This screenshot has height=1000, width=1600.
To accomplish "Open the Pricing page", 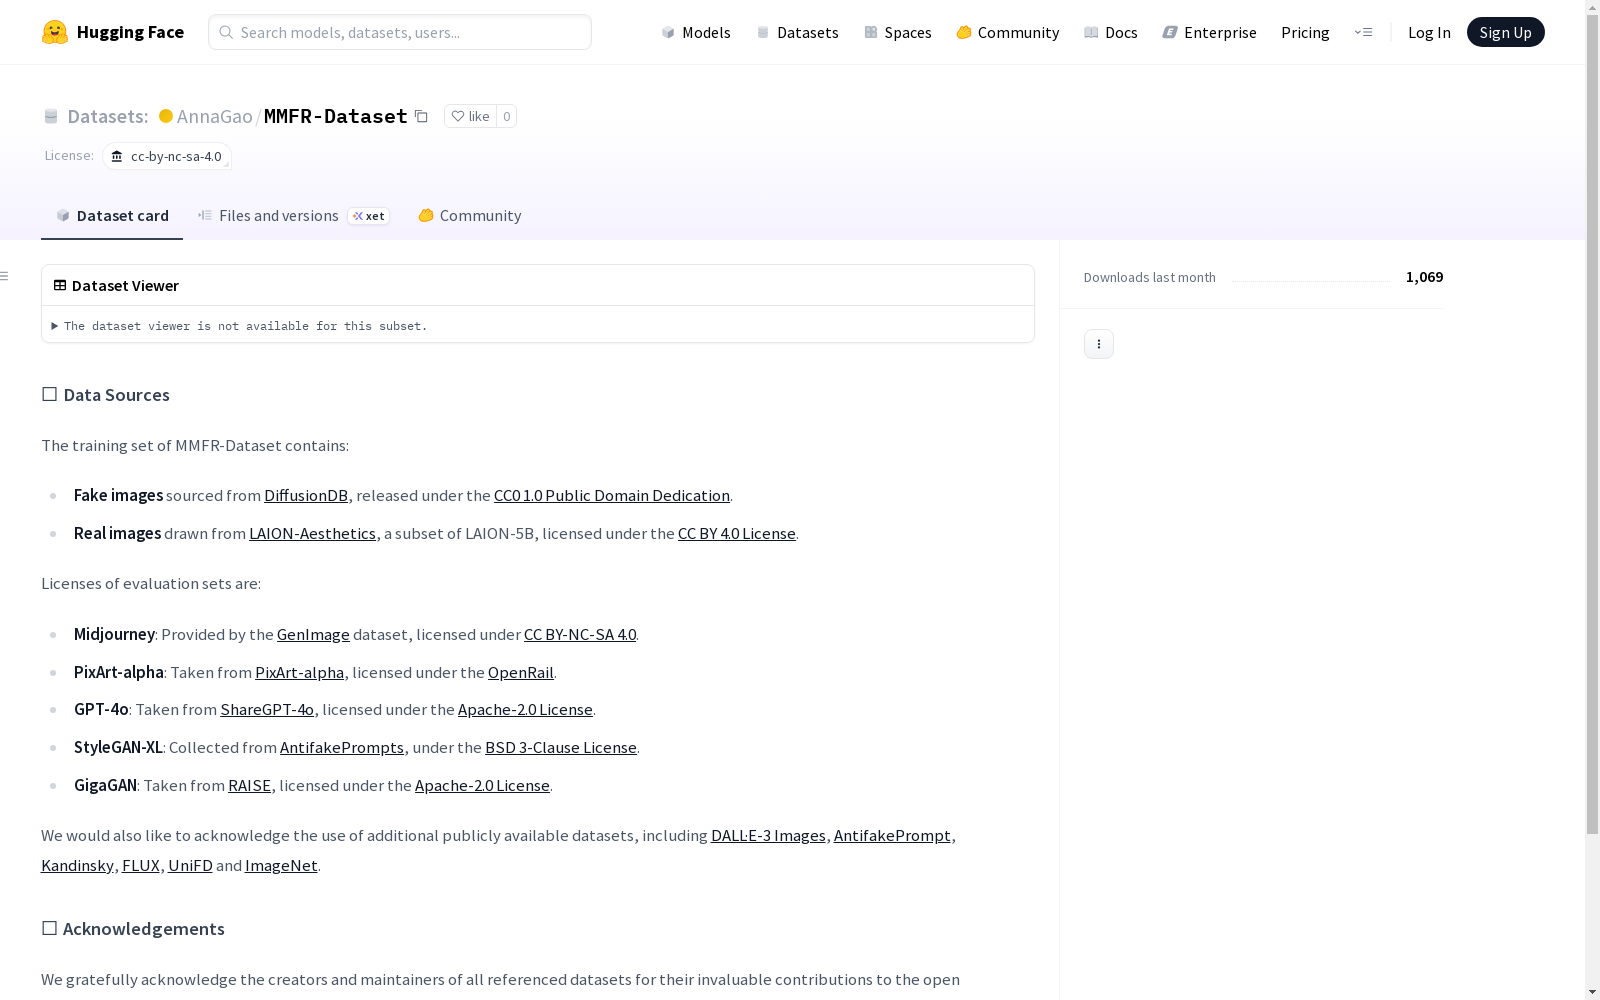I will [x=1305, y=32].
